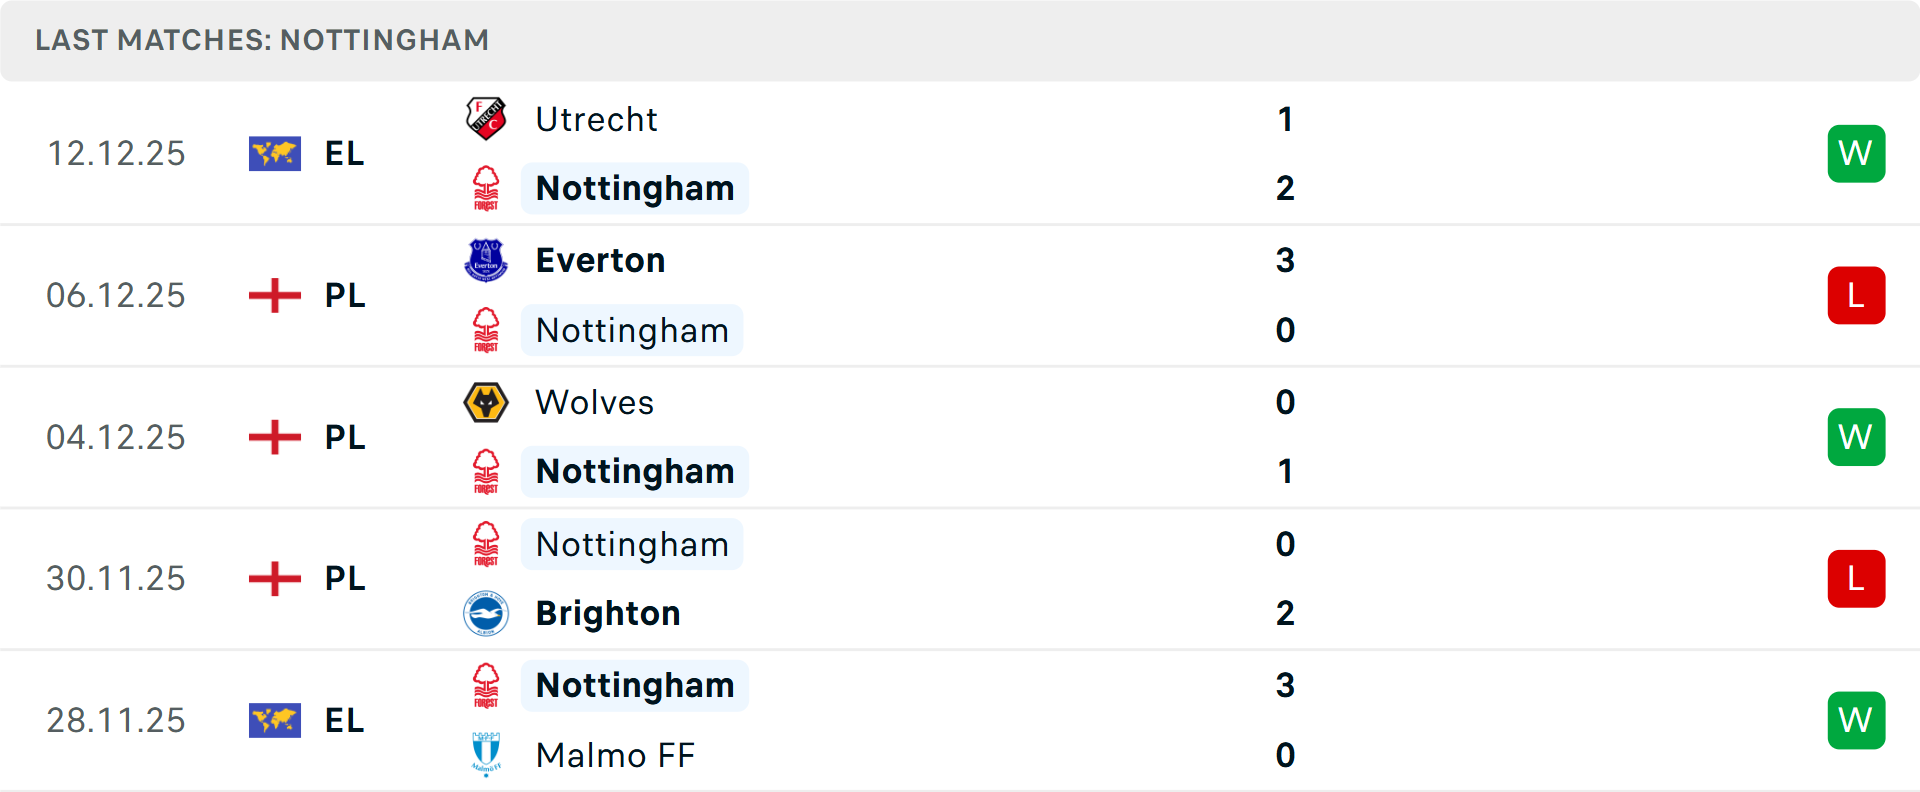
Task: Click the Everton club crest icon
Action: (x=486, y=260)
